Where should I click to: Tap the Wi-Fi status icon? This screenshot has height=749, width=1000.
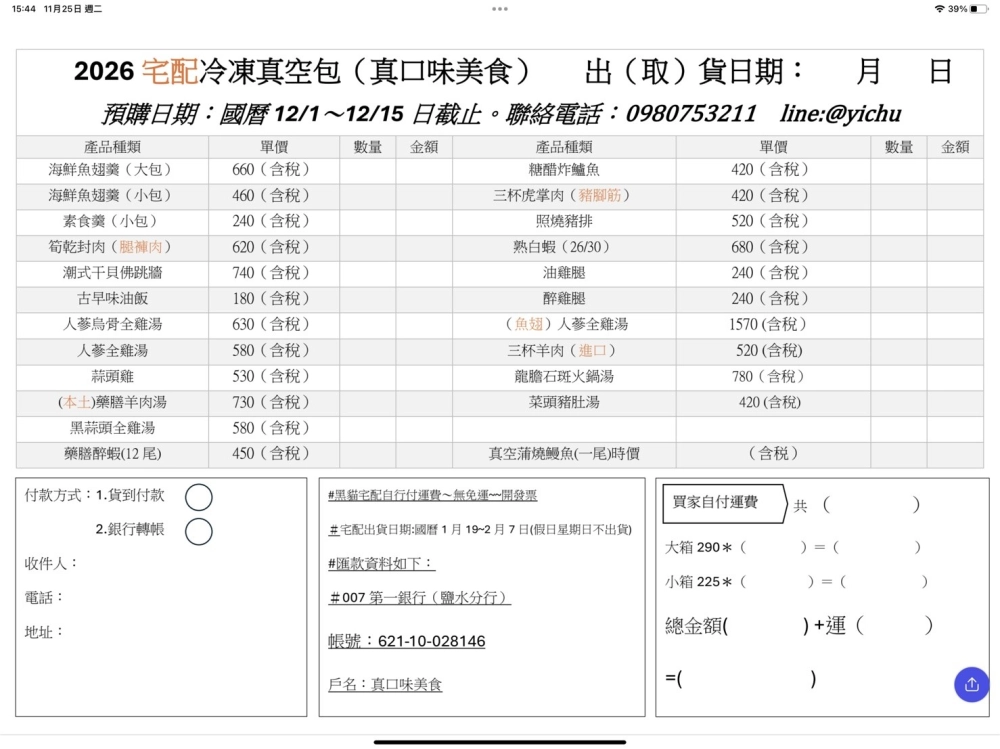coord(939,8)
